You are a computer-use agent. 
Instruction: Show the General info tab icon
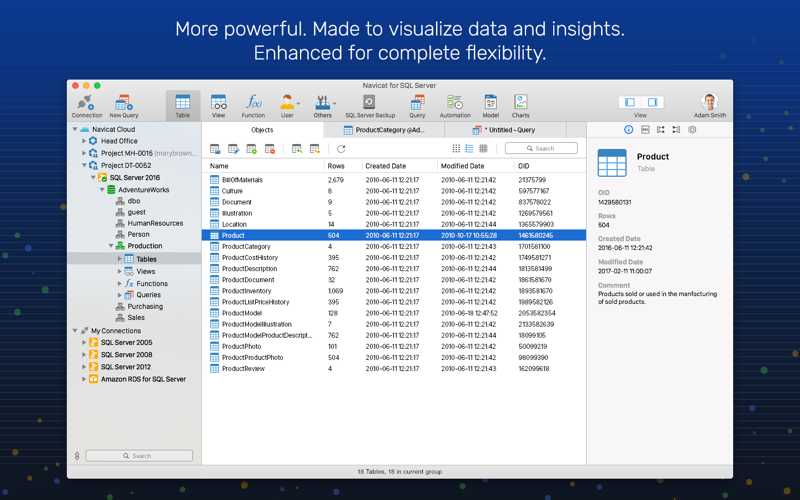tap(629, 130)
